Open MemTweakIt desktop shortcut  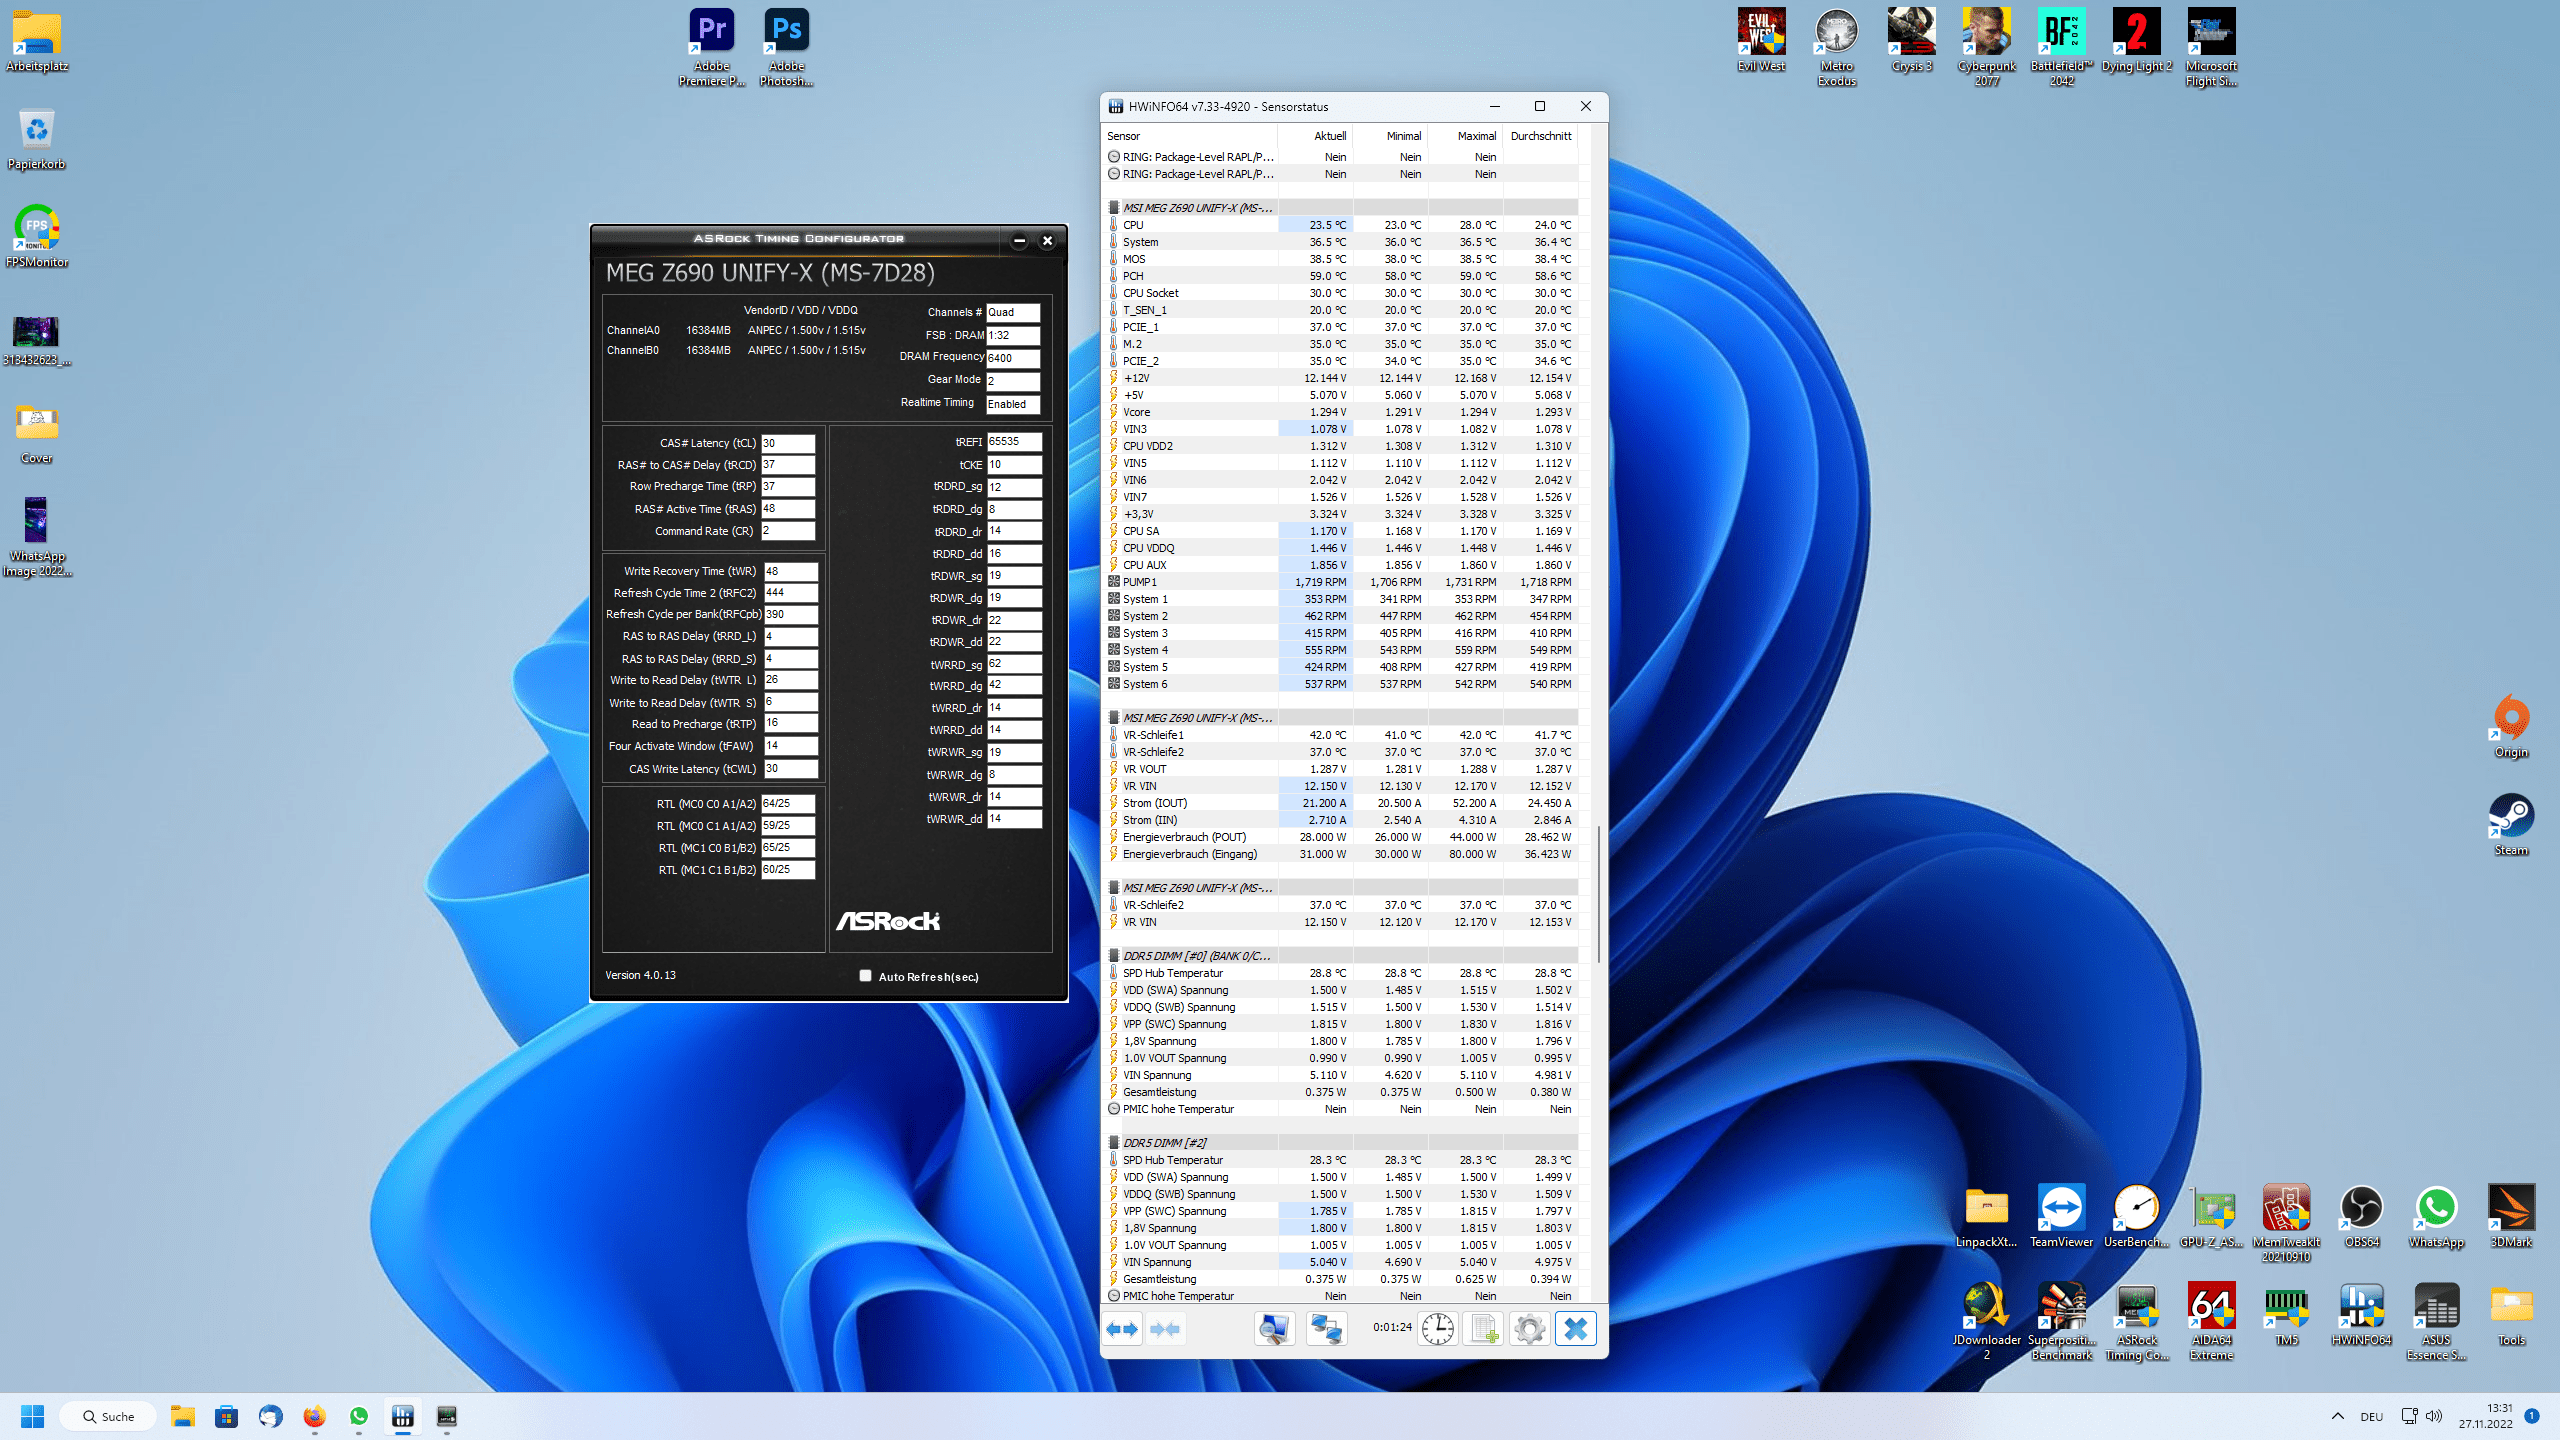pyautogui.click(x=2286, y=1223)
